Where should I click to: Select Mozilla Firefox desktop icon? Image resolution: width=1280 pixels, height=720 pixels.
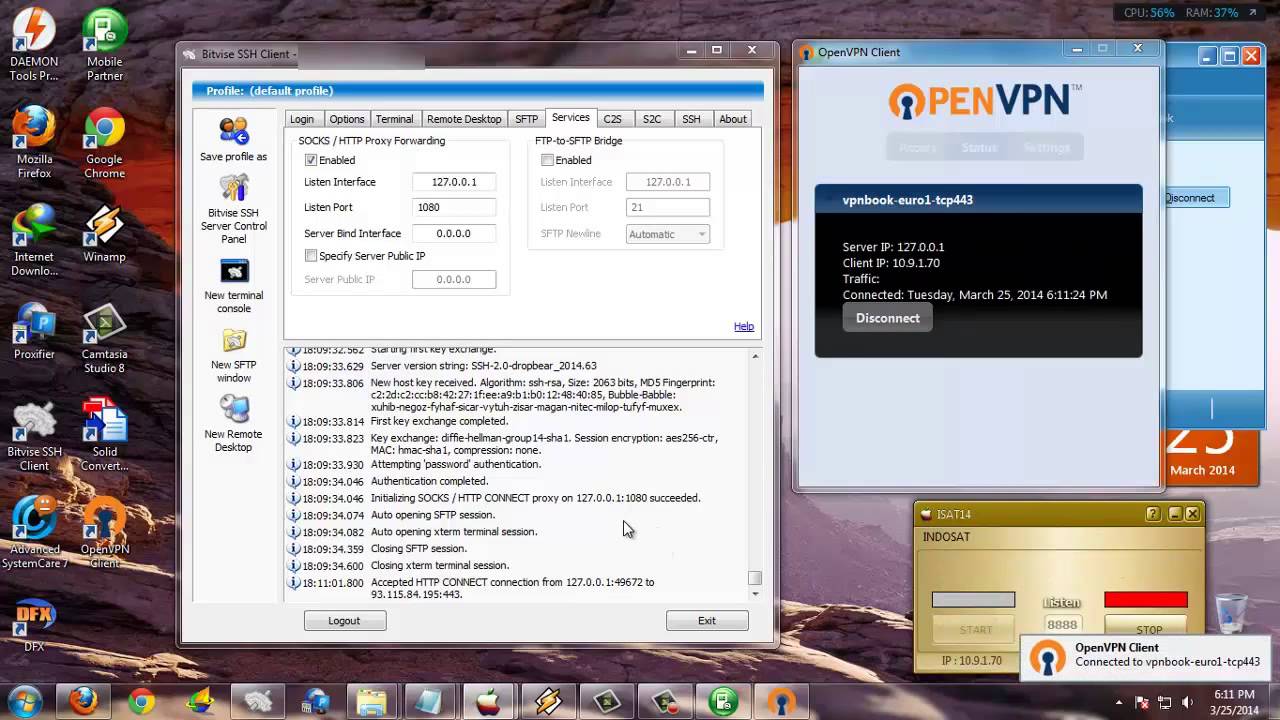[x=34, y=143]
